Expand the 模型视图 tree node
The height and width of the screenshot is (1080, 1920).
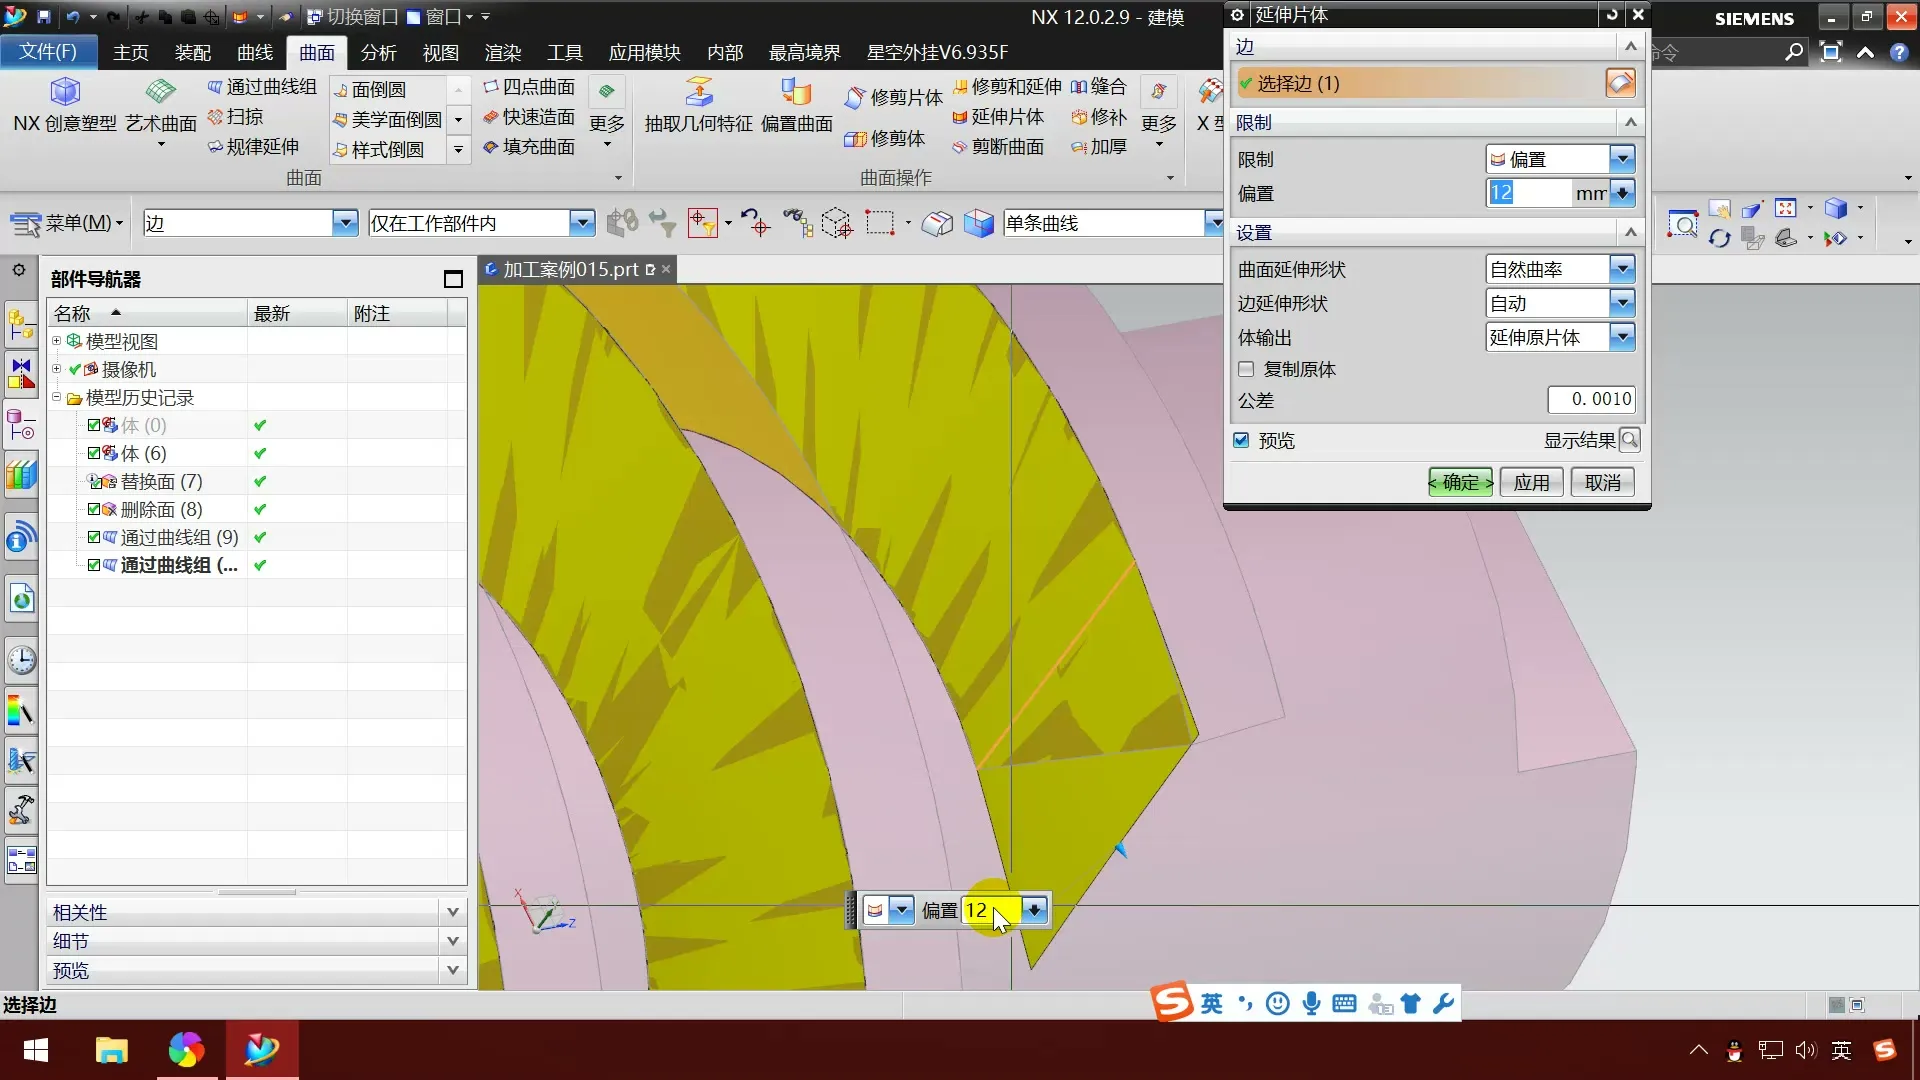57,341
